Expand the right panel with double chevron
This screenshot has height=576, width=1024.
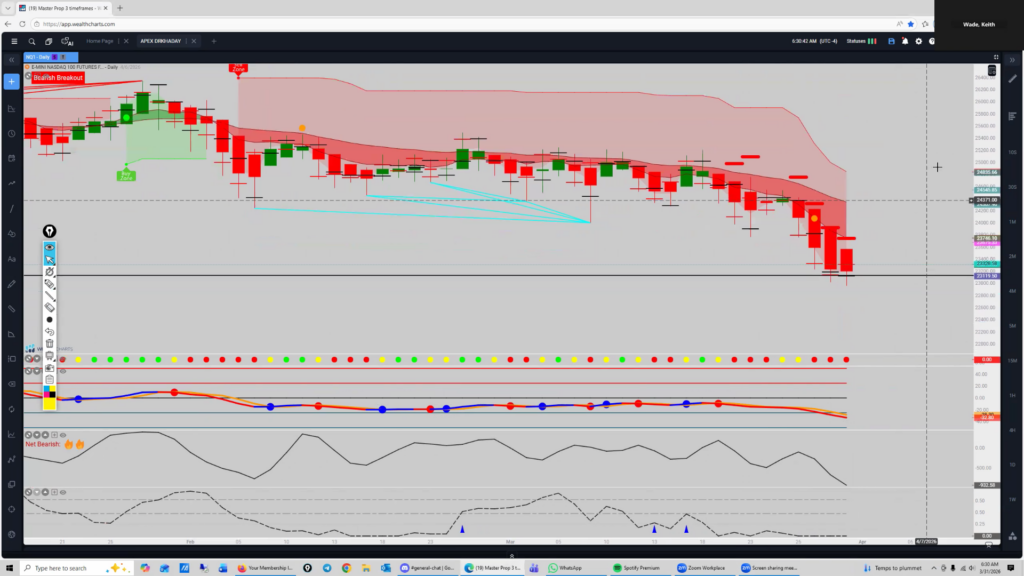[x=1012, y=60]
